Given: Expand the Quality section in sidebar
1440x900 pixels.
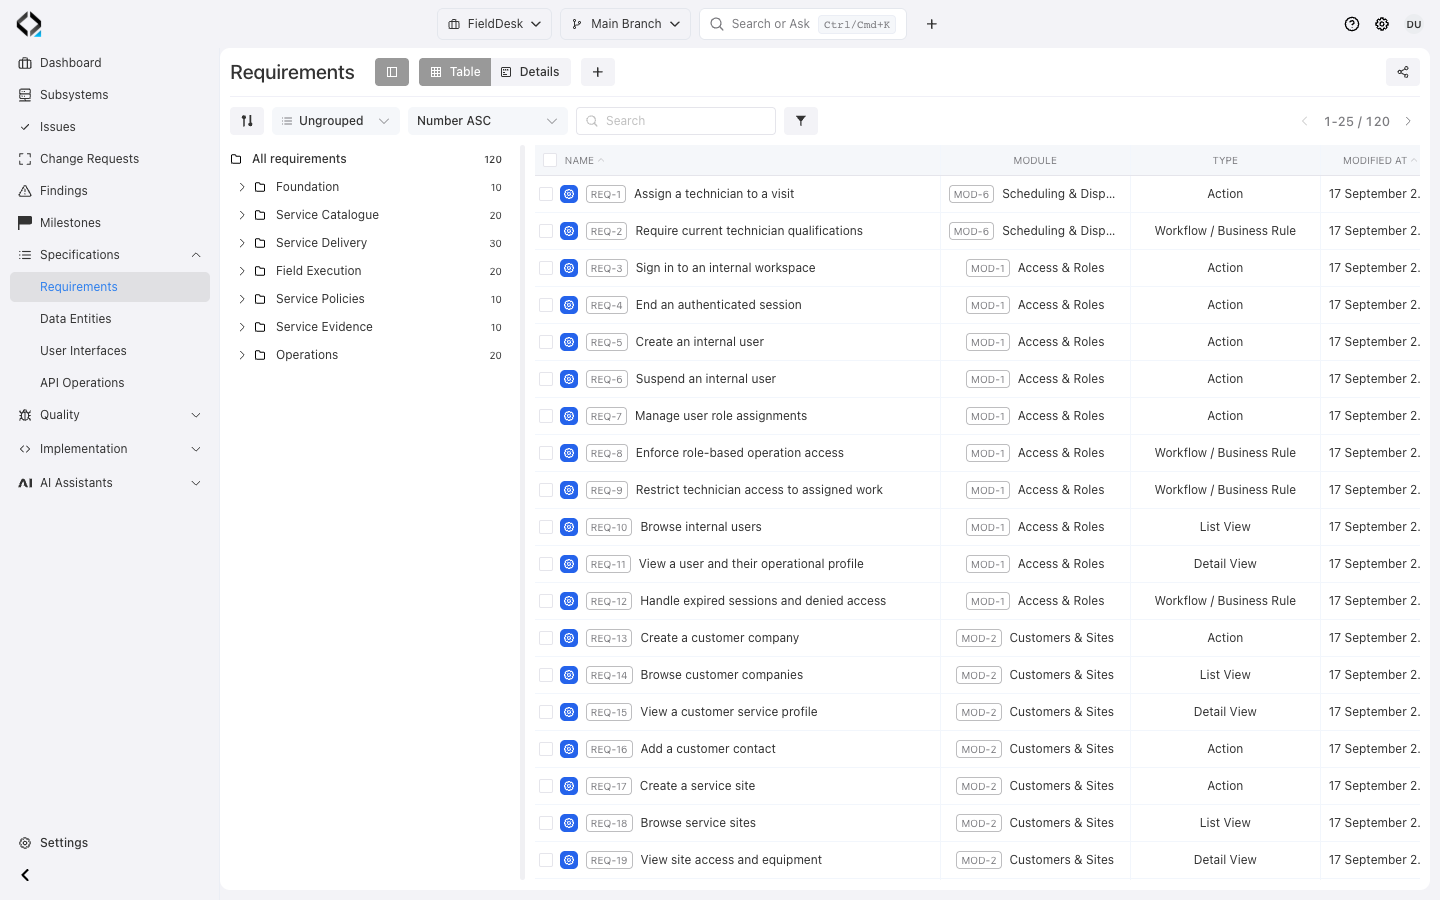Looking at the screenshot, I should click(x=110, y=415).
